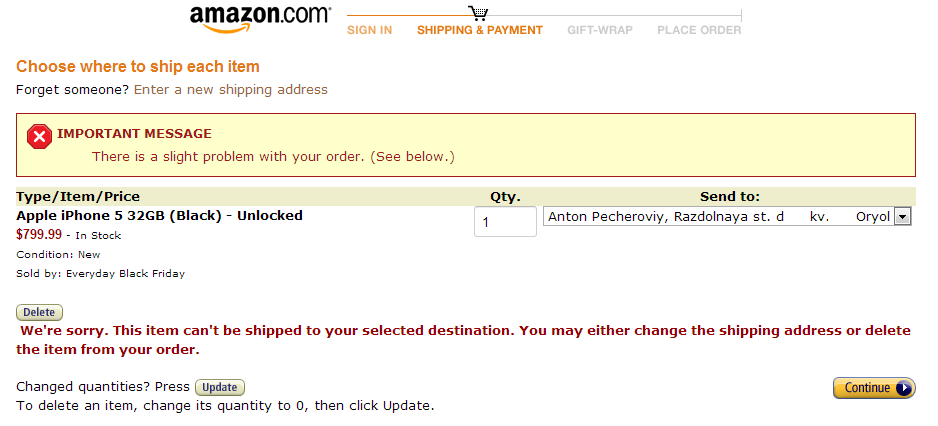This screenshot has height=426, width=938.
Task: Click the IMPORTANT MESSAGE heading
Action: pyautogui.click(x=135, y=133)
